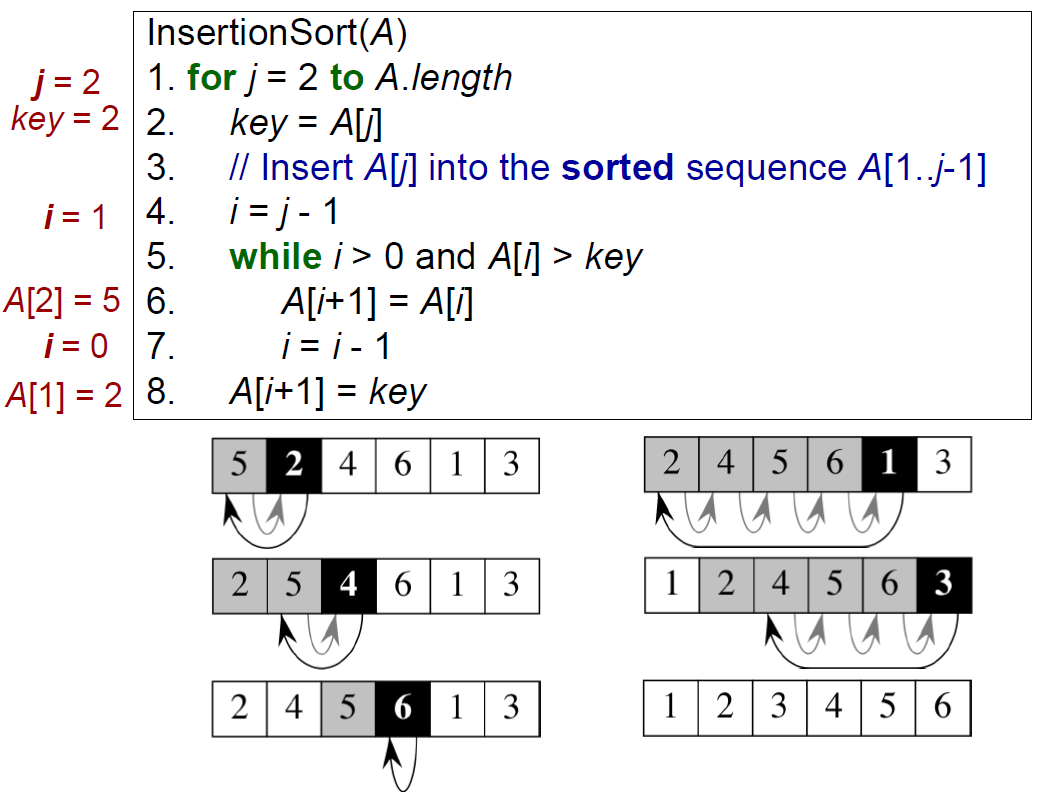Click the red 'j = 2' annotation

point(65,80)
